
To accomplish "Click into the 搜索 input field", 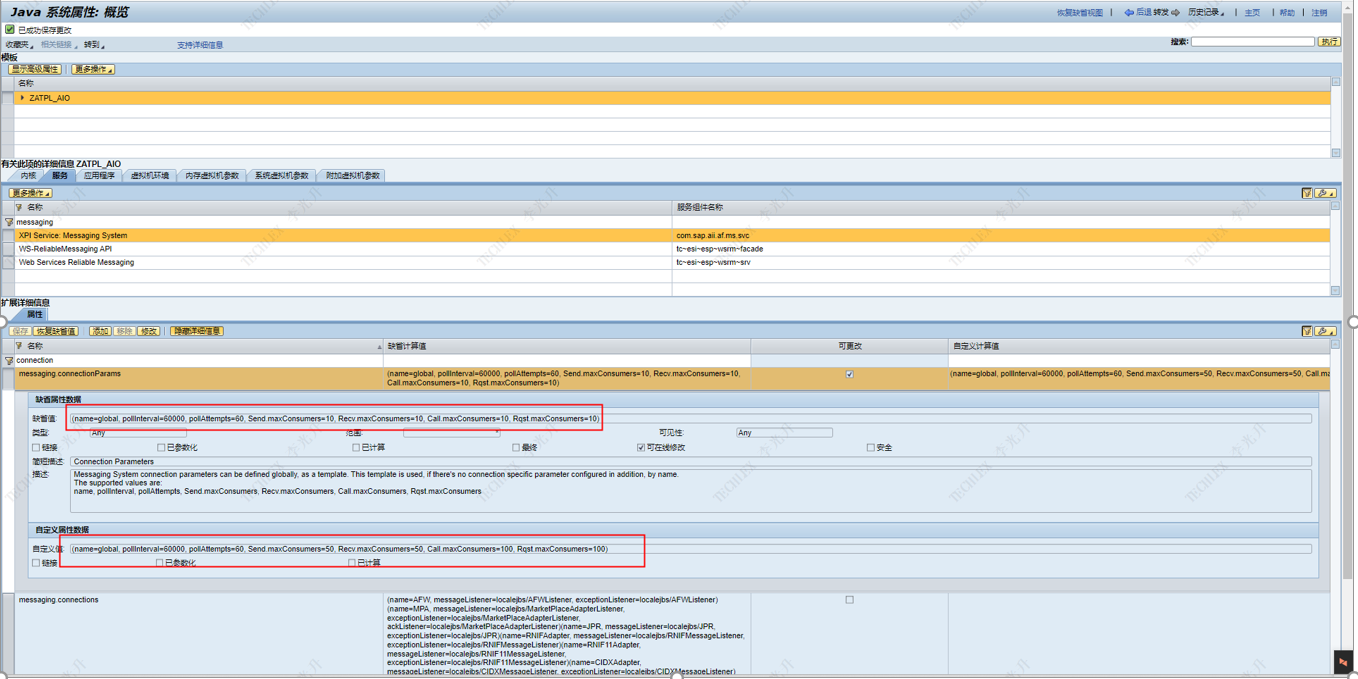I will point(1252,42).
